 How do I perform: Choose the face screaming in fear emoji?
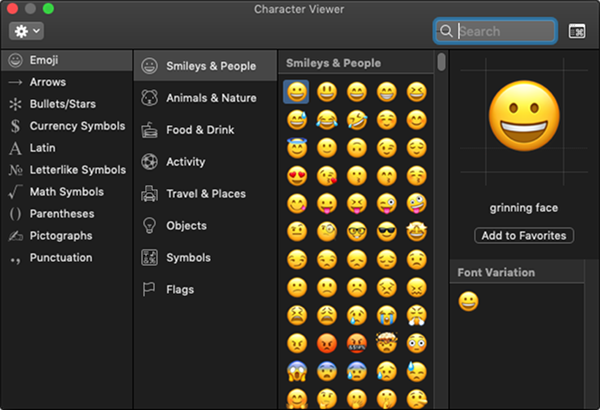[x=297, y=371]
